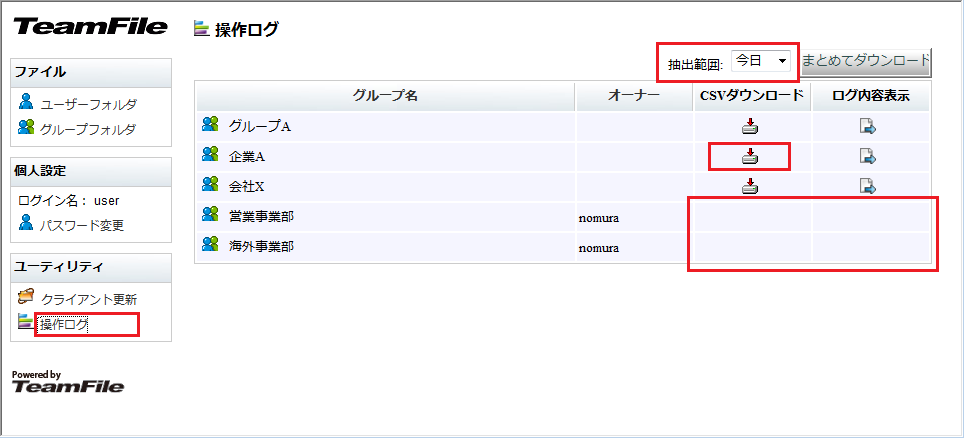Show log contents for 会社X
964x438 pixels.
tap(868, 186)
